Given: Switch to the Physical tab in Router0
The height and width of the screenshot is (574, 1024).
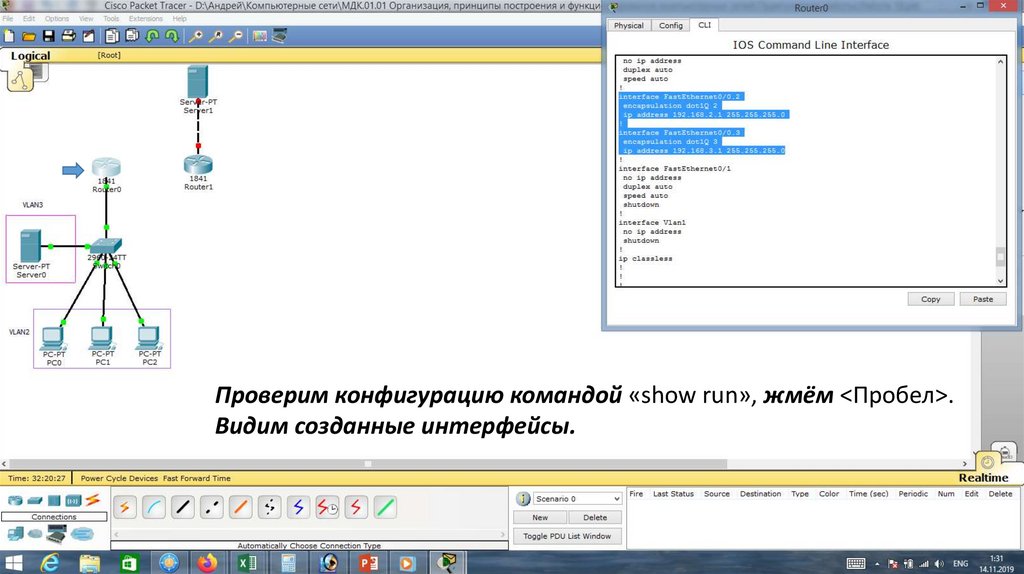Looking at the screenshot, I should (629, 25).
